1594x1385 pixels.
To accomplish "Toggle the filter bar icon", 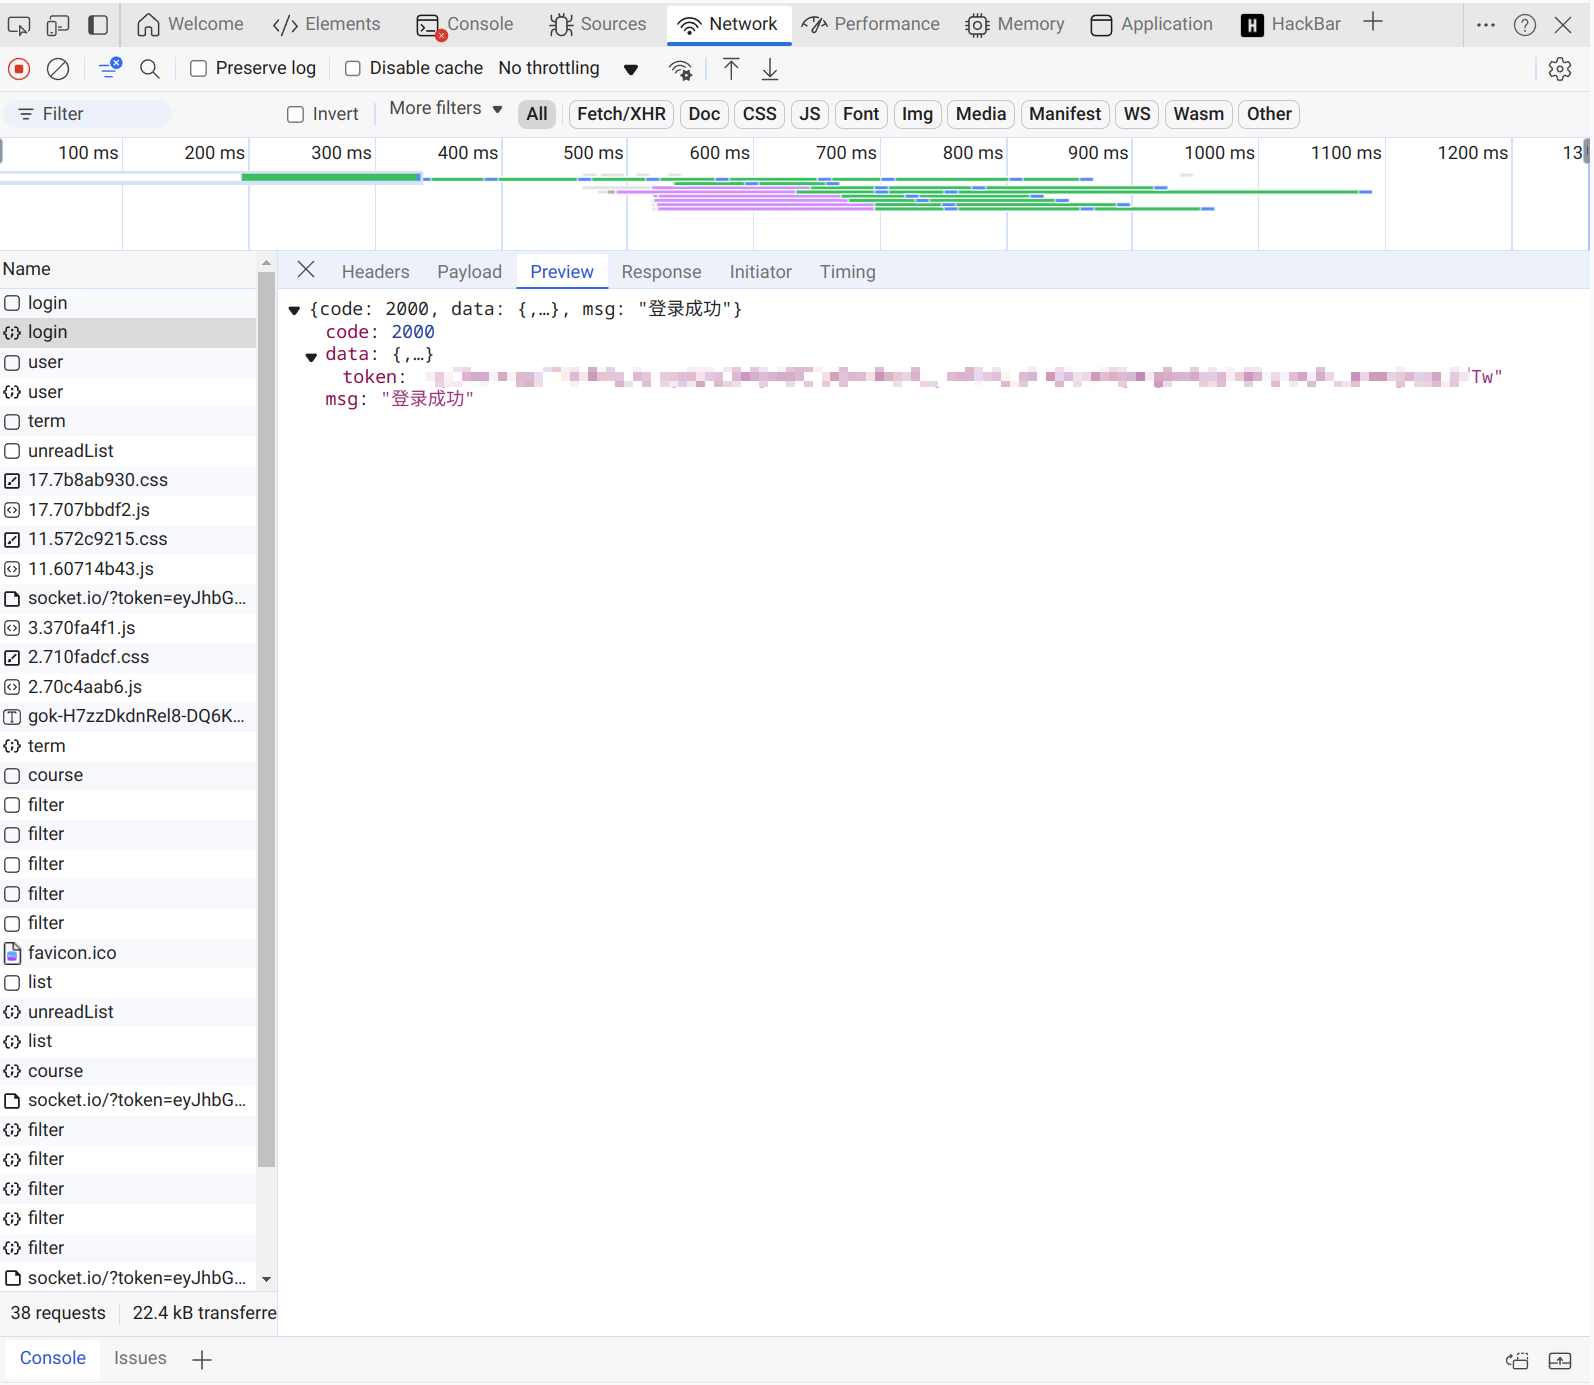I will 110,69.
